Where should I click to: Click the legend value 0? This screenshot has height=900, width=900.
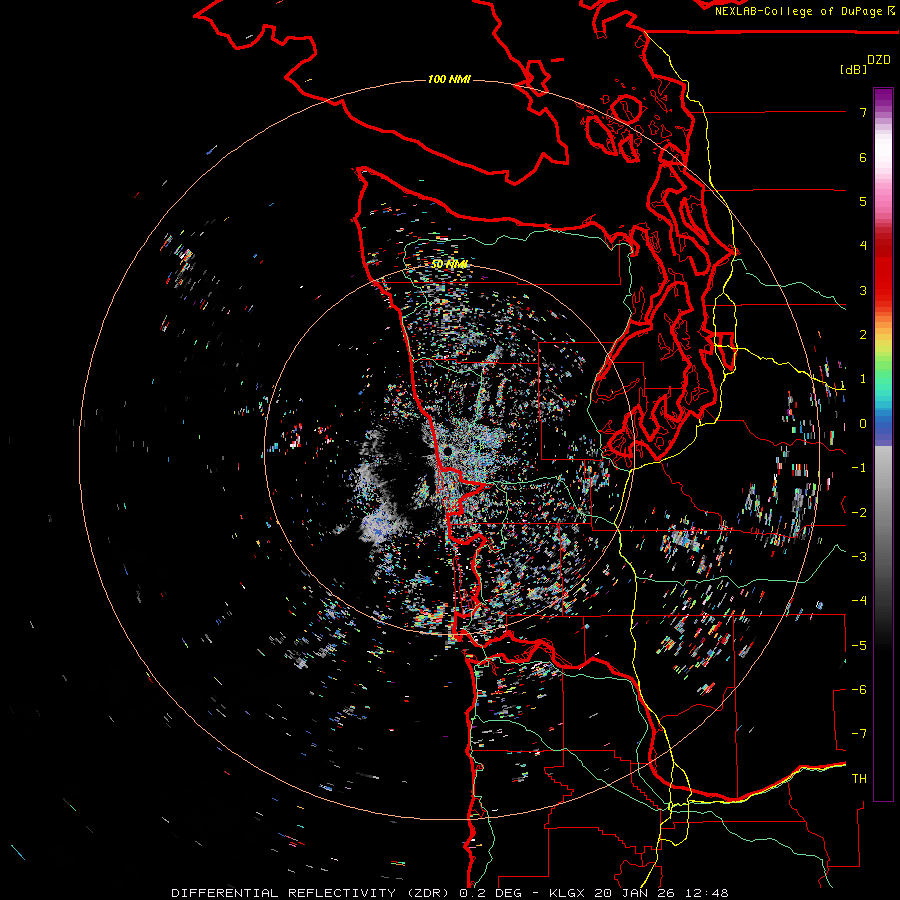(863, 424)
